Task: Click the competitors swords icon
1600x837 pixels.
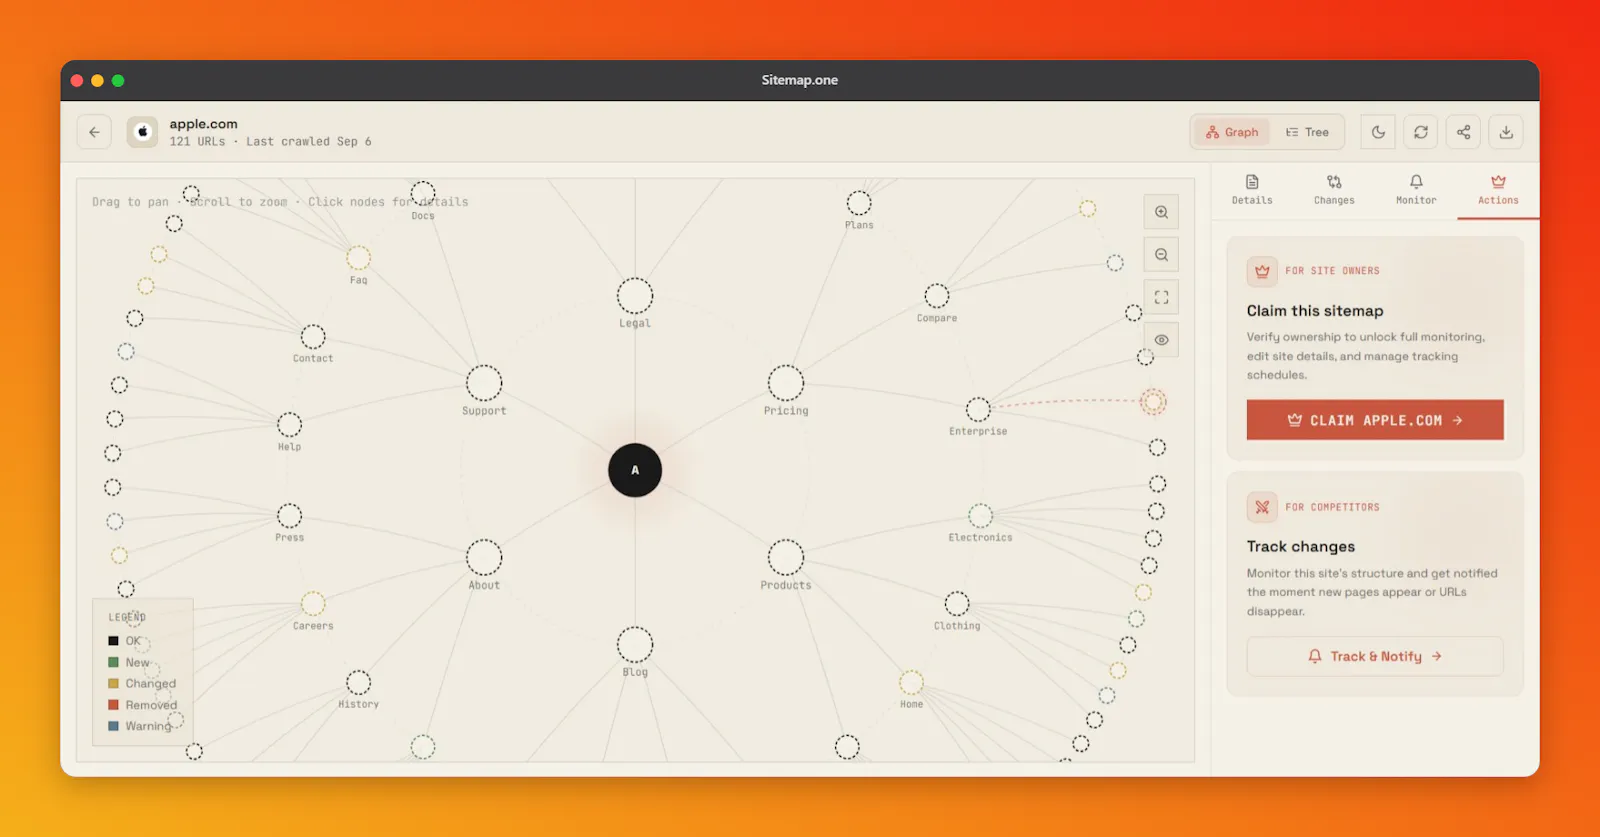Action: coord(1262,507)
